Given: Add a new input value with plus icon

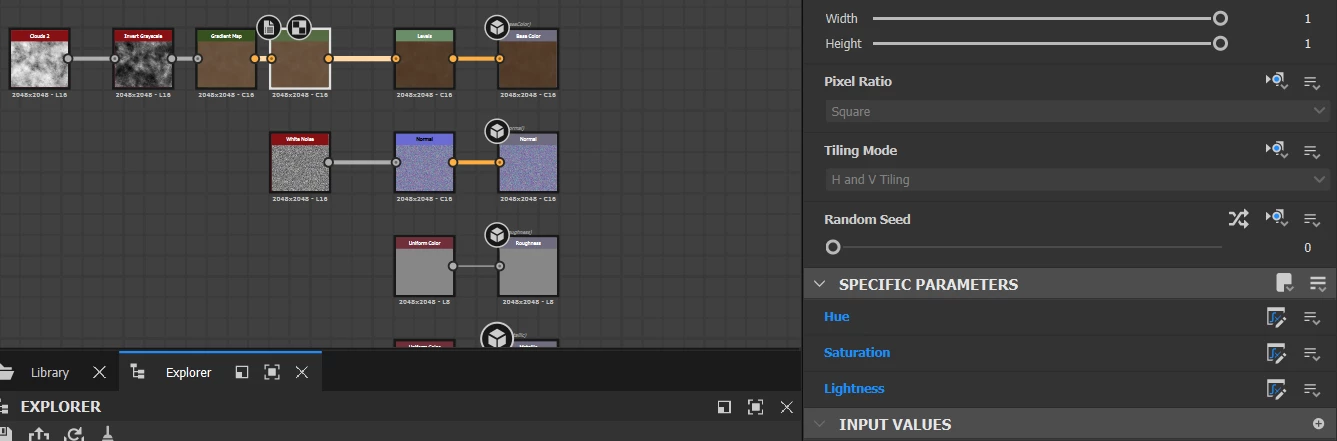Looking at the screenshot, I should tap(1318, 424).
